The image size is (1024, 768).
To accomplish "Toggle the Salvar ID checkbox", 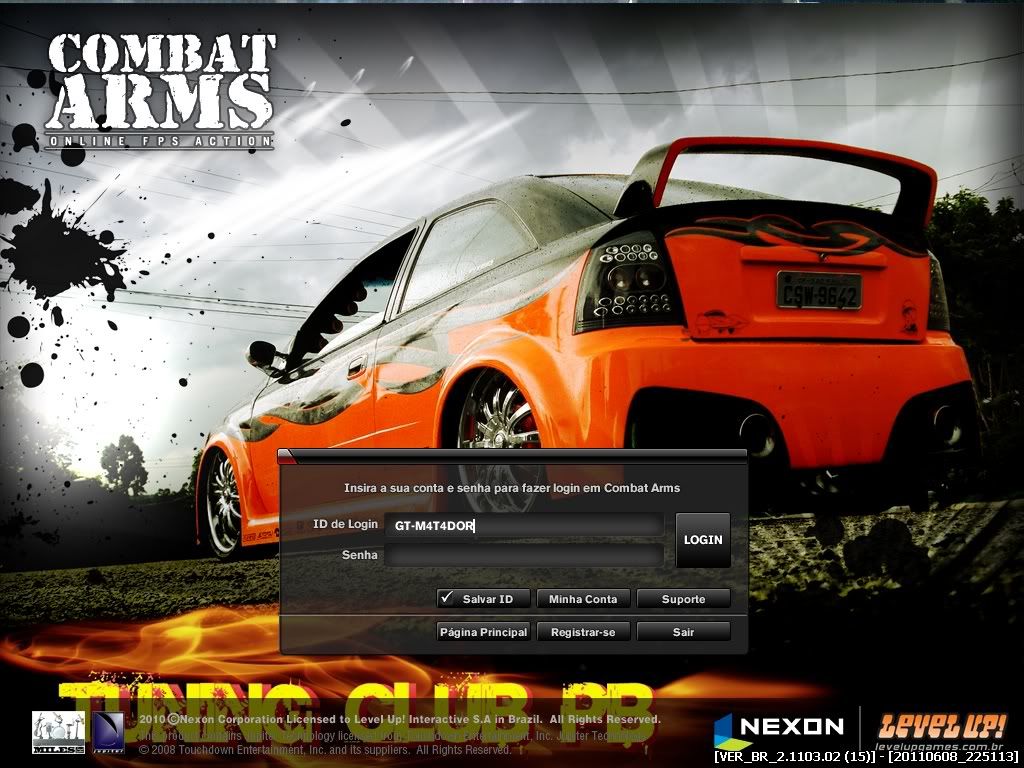I will click(447, 598).
